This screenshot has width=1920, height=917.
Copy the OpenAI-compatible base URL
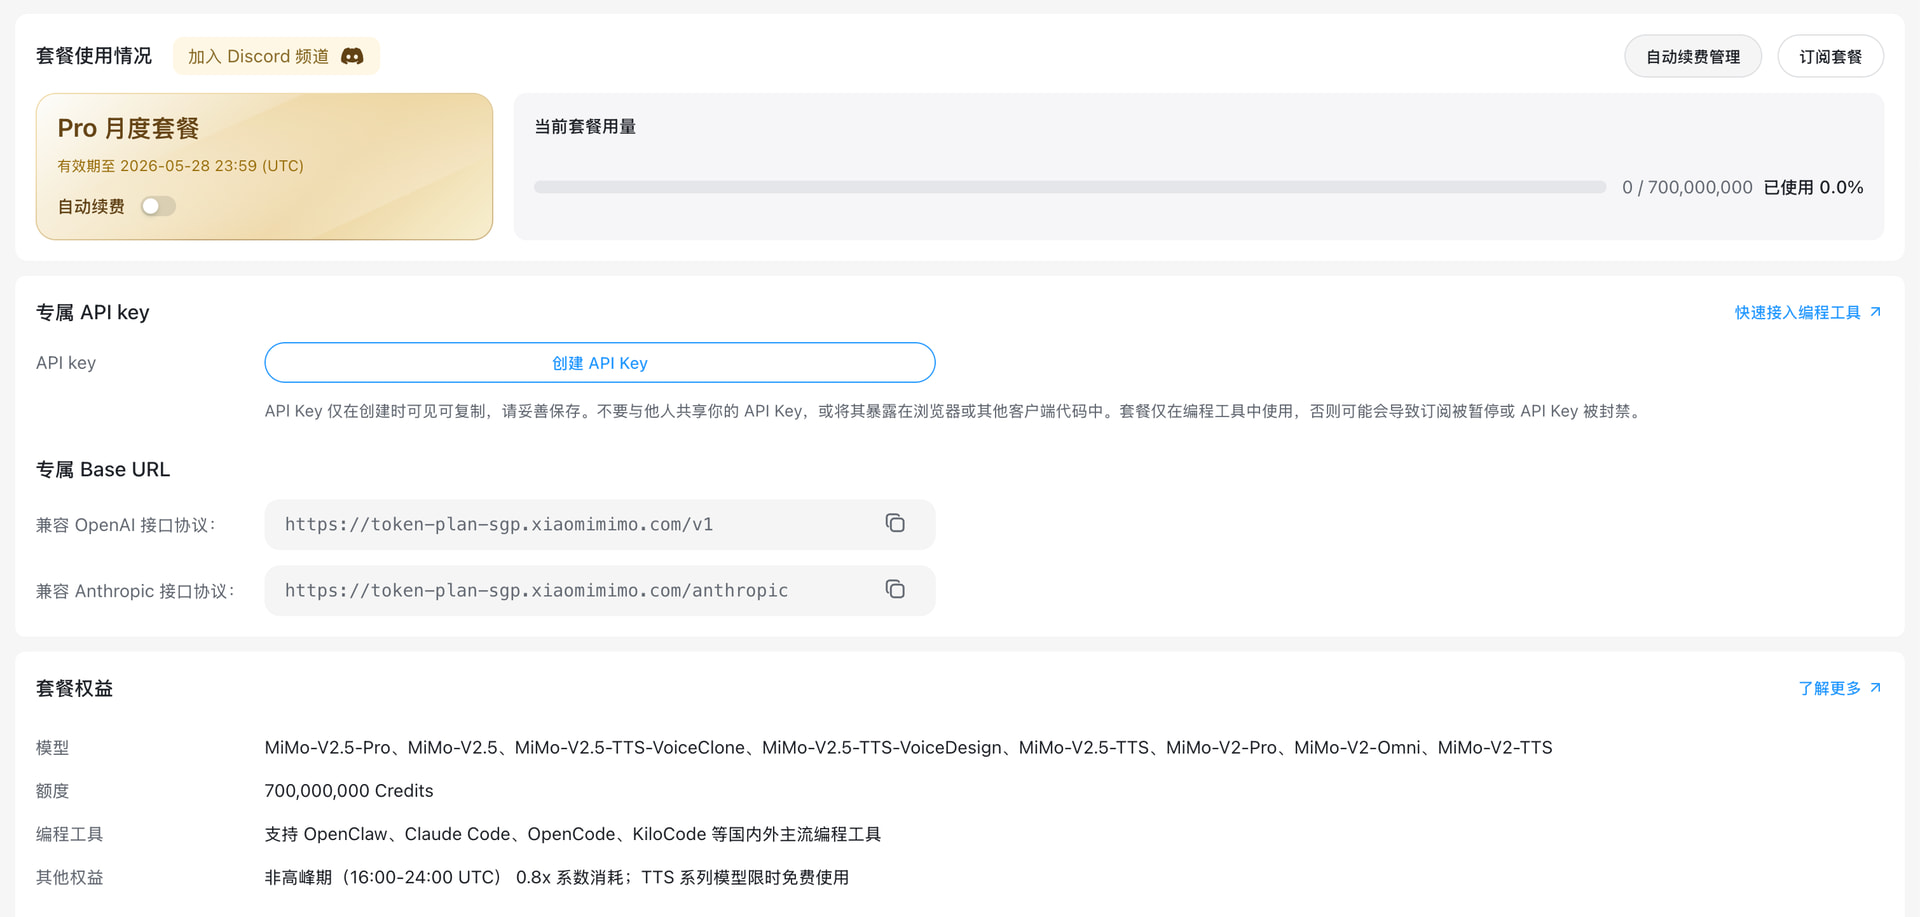tap(895, 523)
